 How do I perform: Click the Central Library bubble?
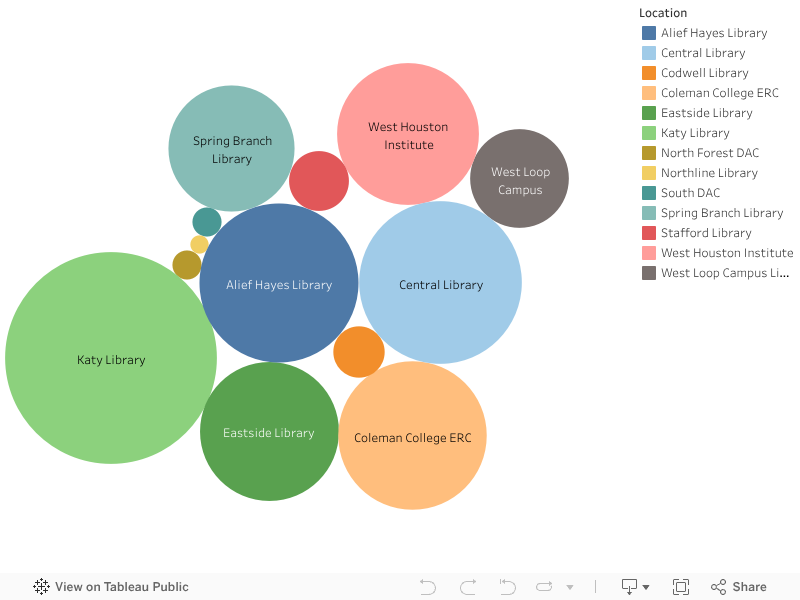tap(440, 282)
